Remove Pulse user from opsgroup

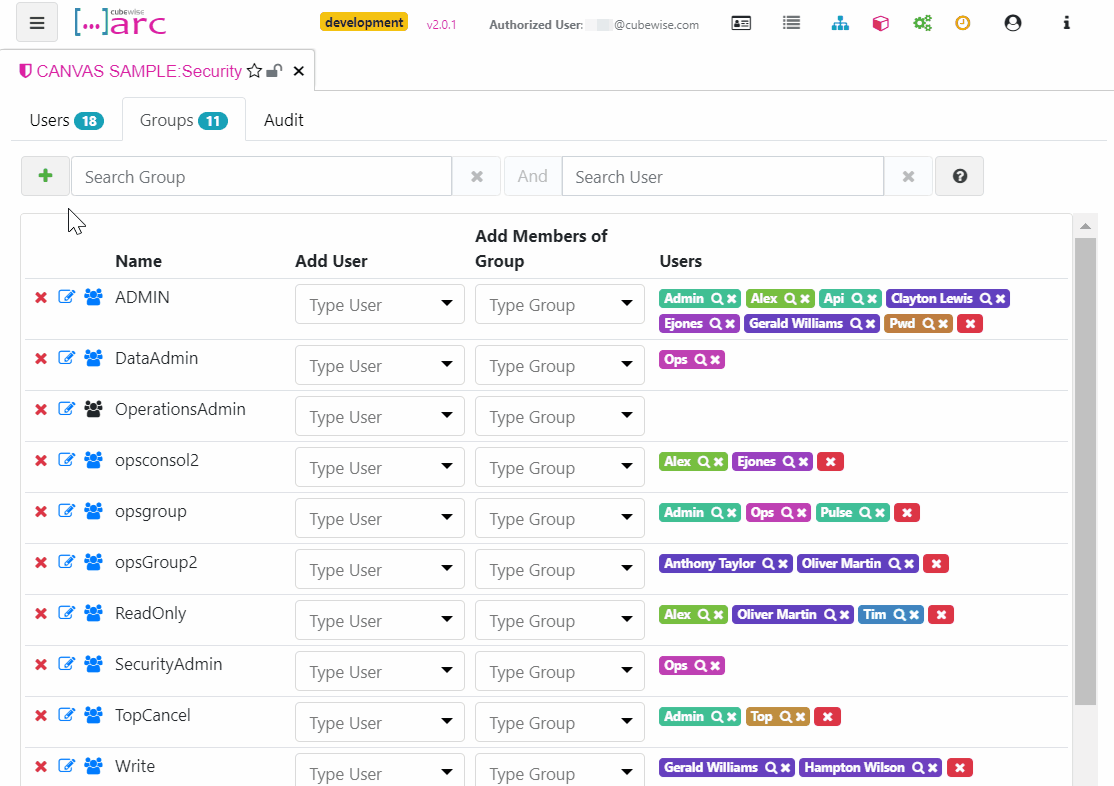click(x=880, y=513)
